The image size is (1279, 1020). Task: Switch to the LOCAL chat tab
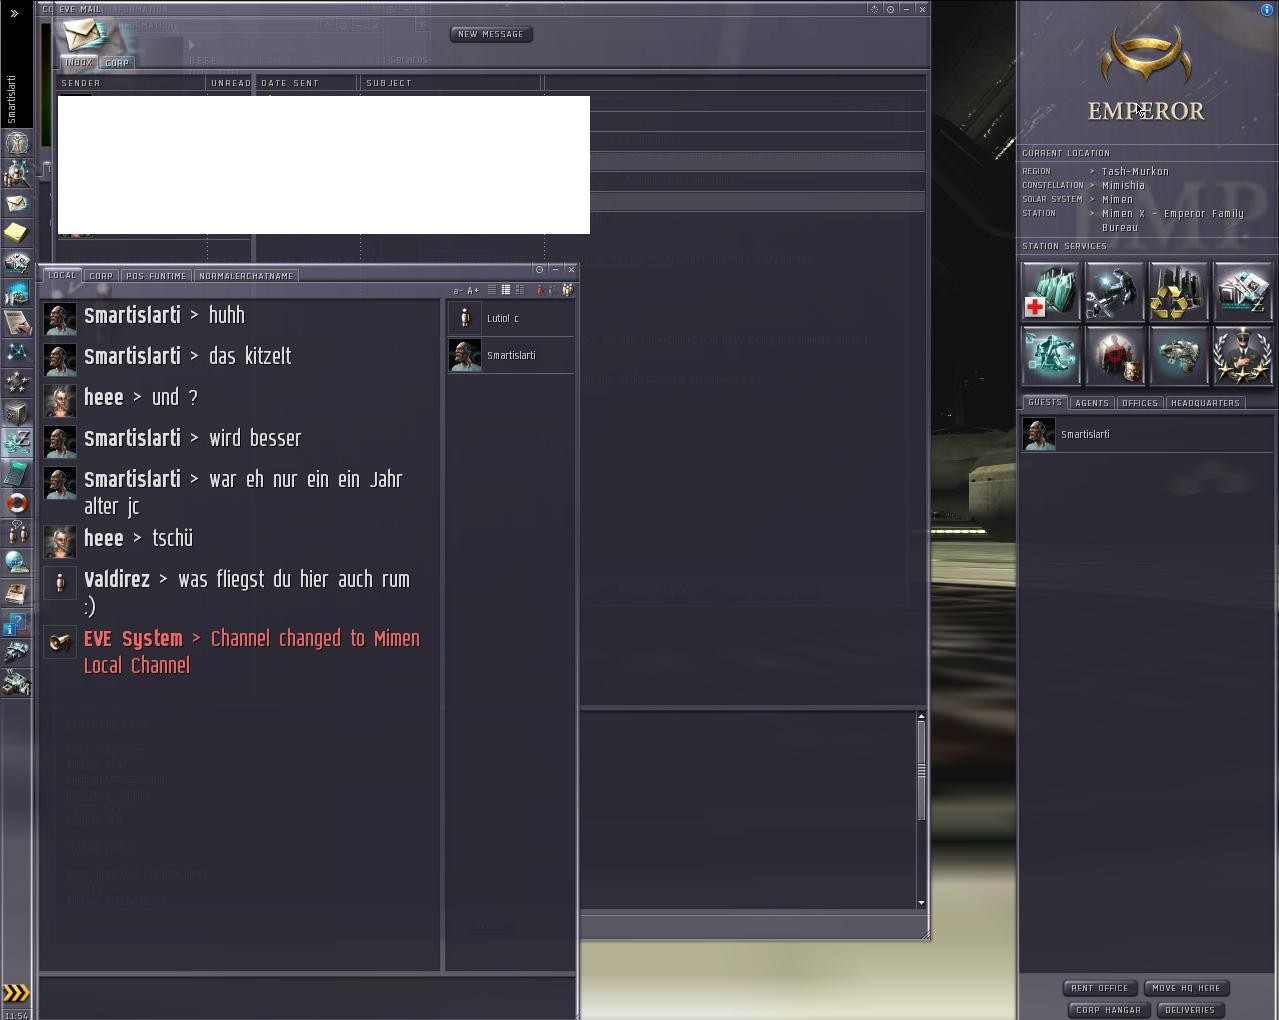click(62, 275)
